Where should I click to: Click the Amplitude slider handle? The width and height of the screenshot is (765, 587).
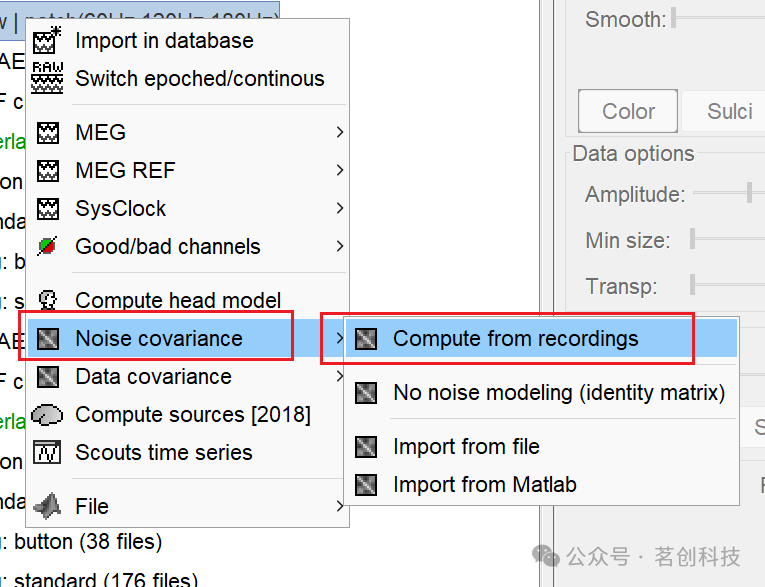coord(749,193)
